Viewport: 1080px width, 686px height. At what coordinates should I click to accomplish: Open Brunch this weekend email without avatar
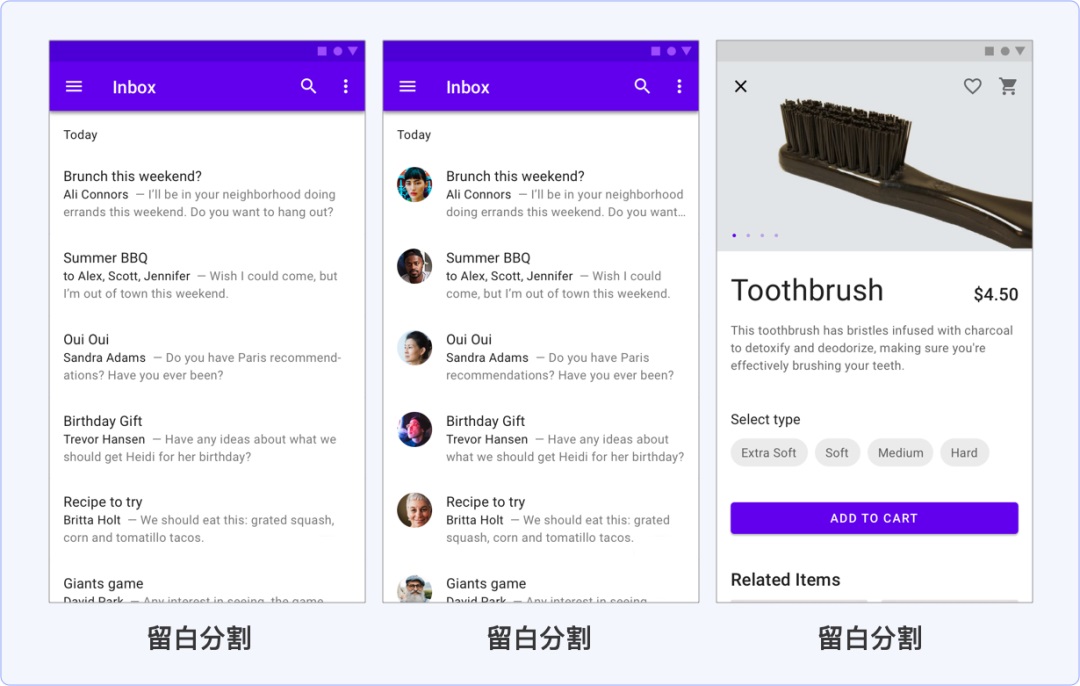[x=200, y=194]
